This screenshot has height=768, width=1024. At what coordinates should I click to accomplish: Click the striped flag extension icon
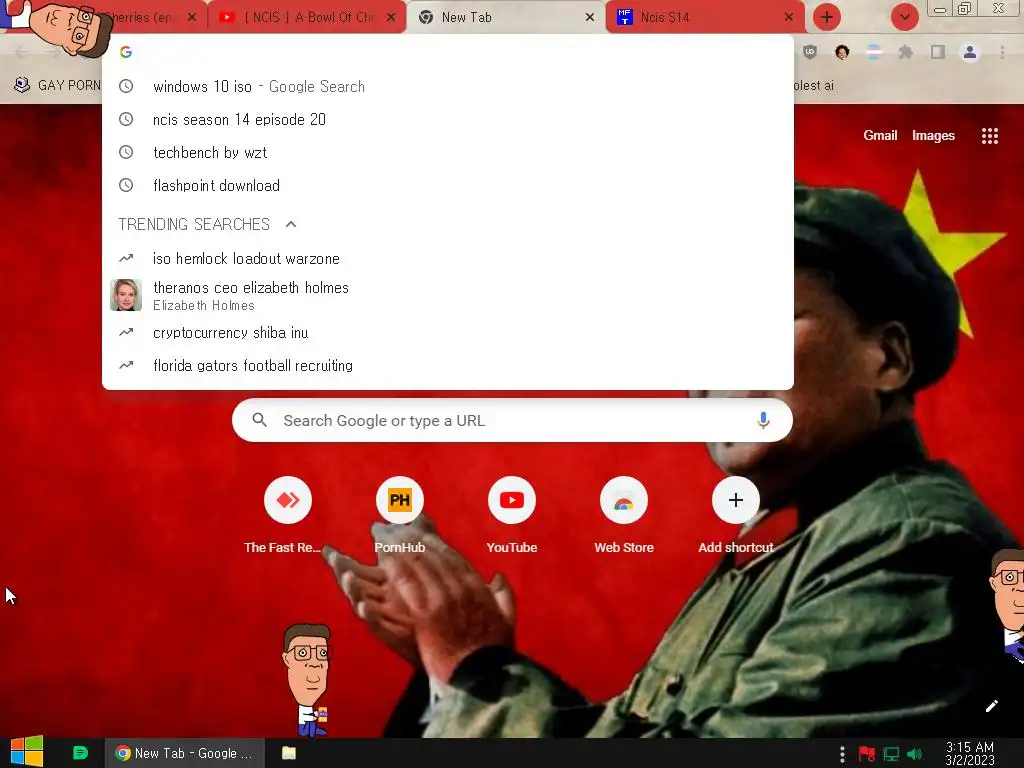[874, 52]
